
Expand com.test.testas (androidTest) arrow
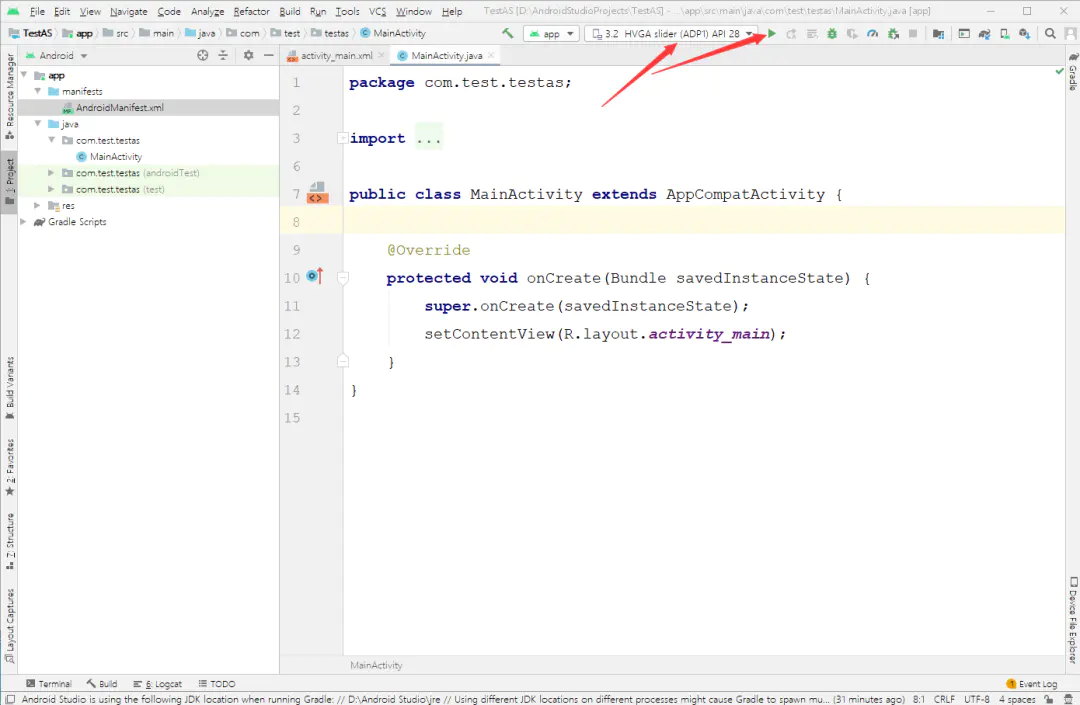click(51, 173)
